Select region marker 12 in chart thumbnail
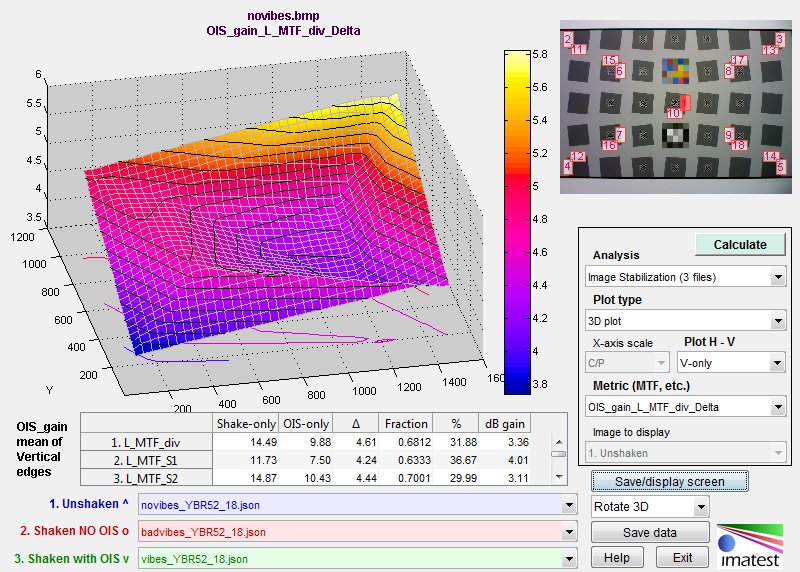Viewport: 800px width, 572px height. (577, 156)
